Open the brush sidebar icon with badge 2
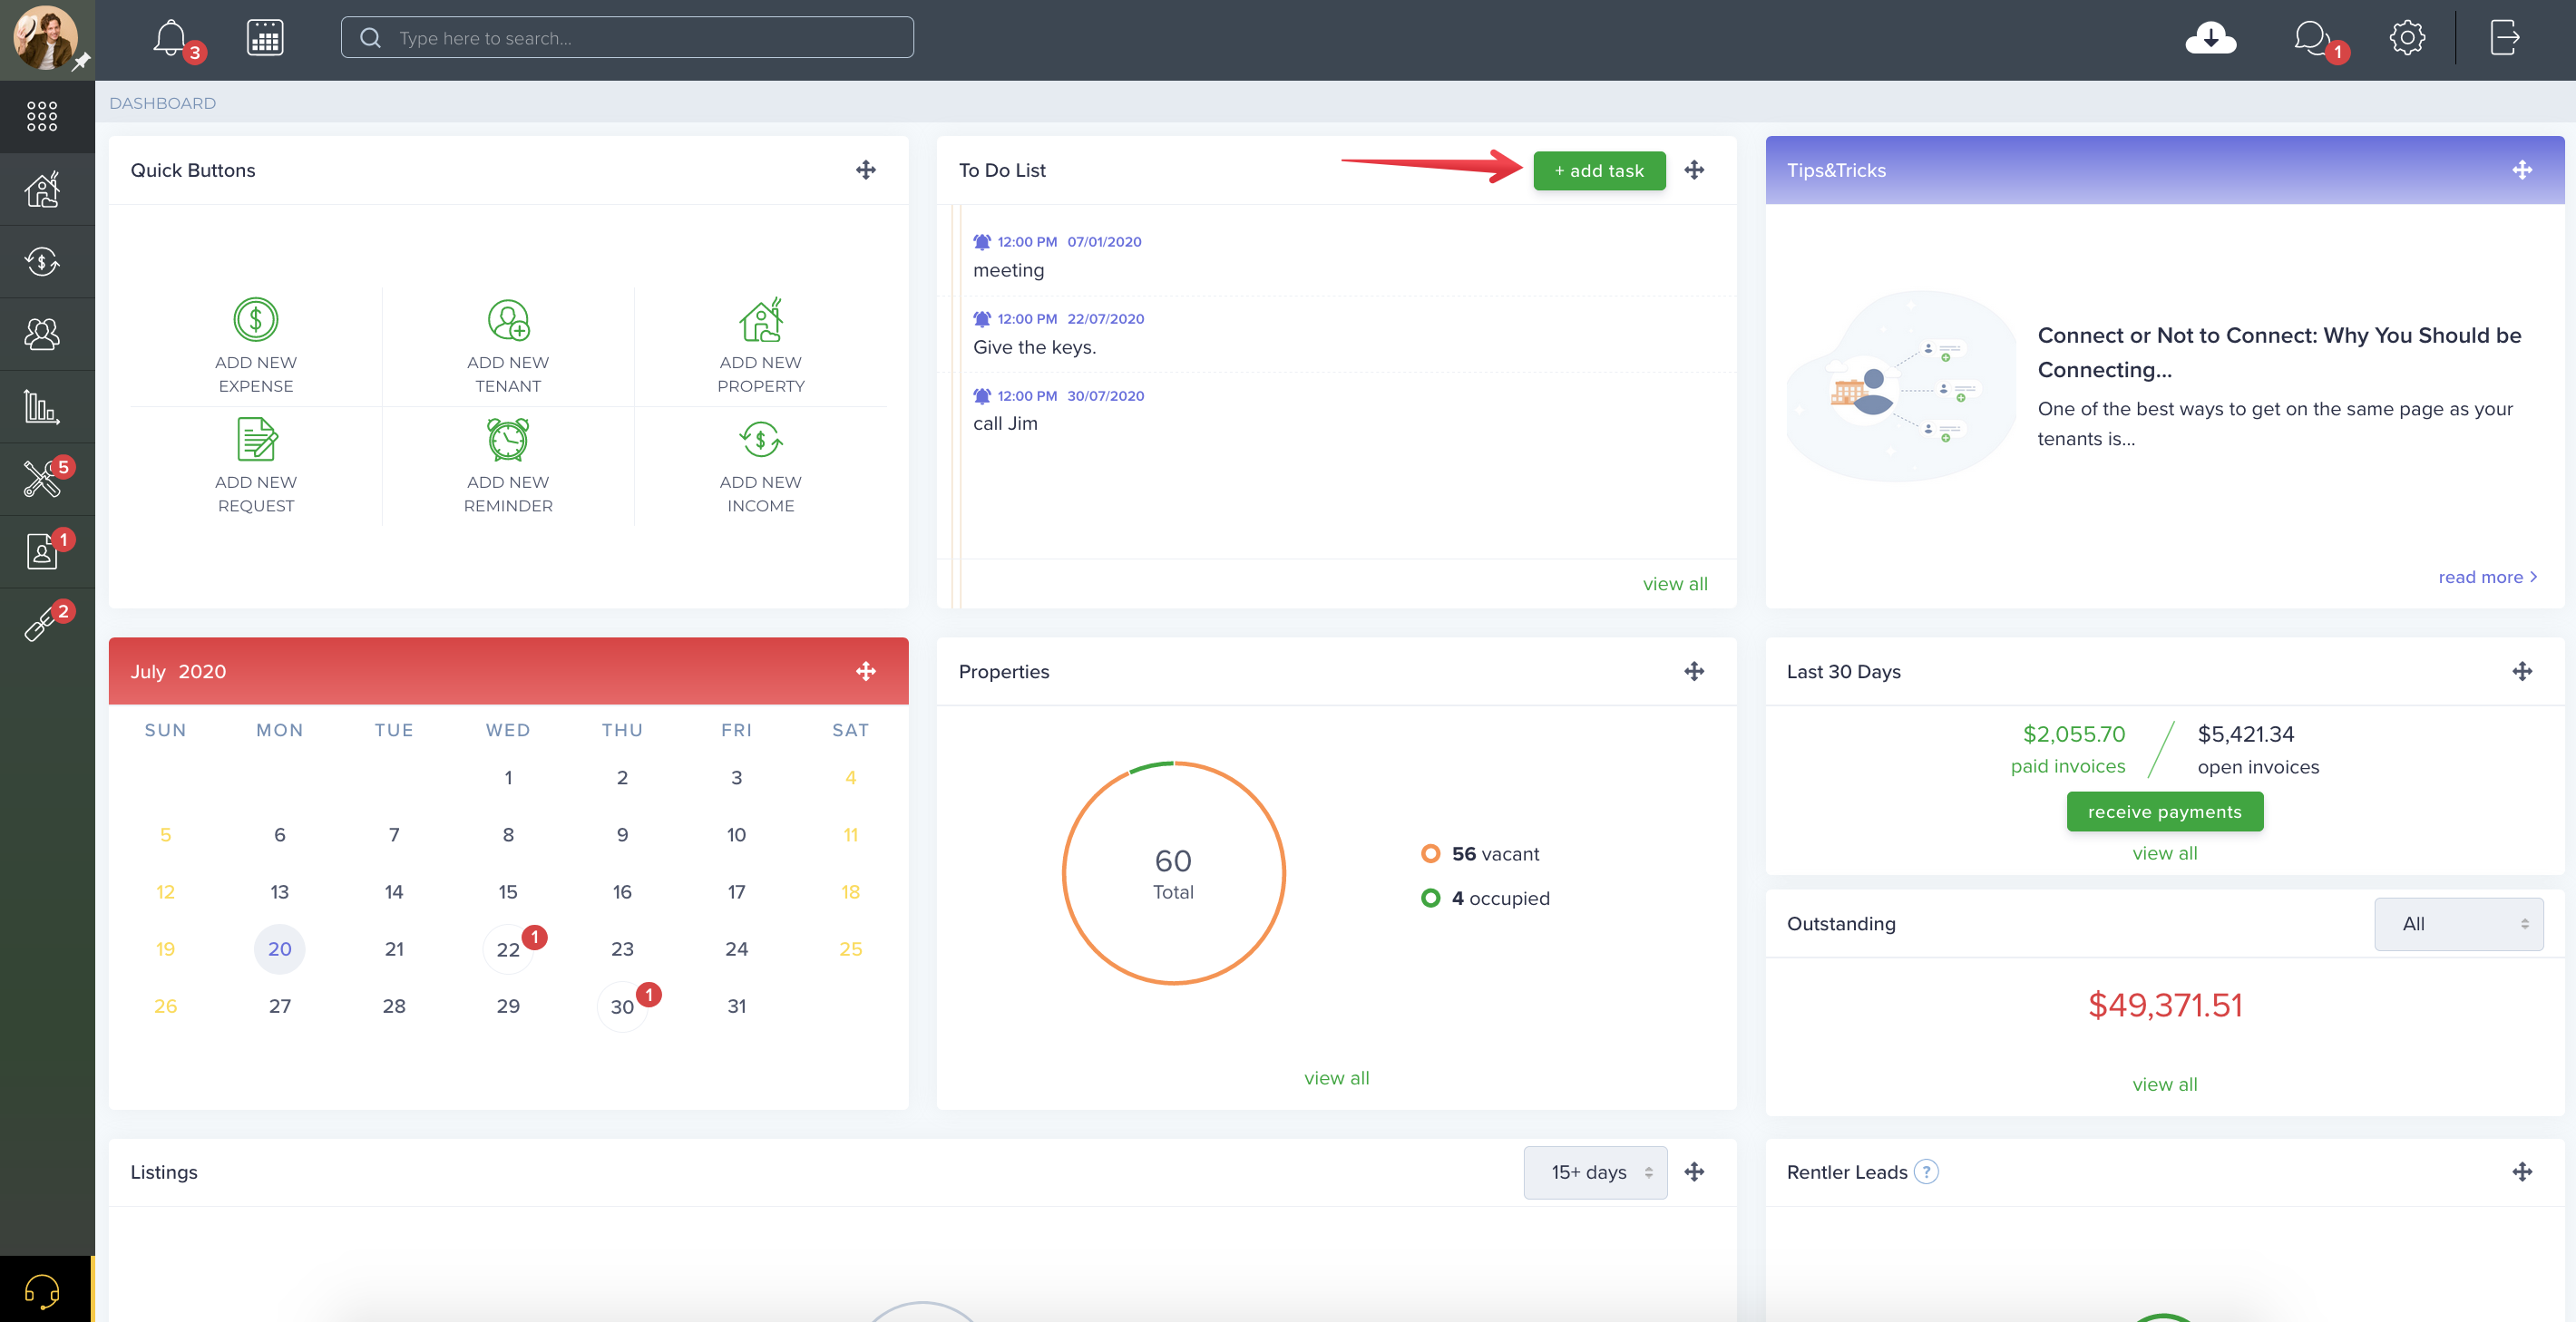2576x1322 pixels. pos(42,624)
